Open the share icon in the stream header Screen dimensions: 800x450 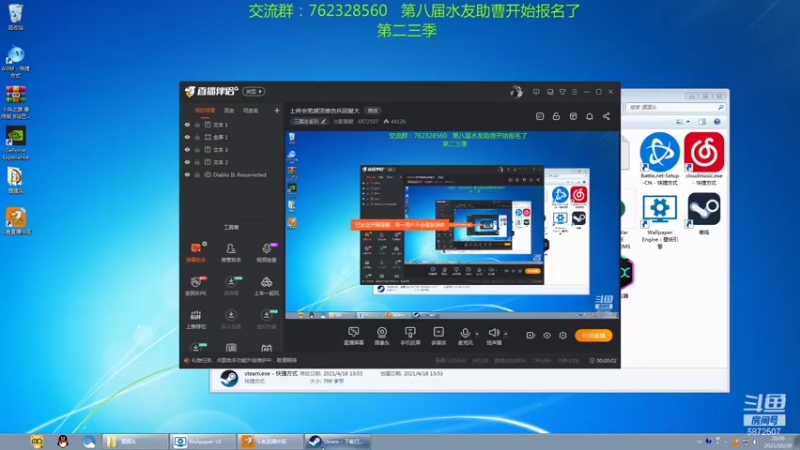click(606, 116)
